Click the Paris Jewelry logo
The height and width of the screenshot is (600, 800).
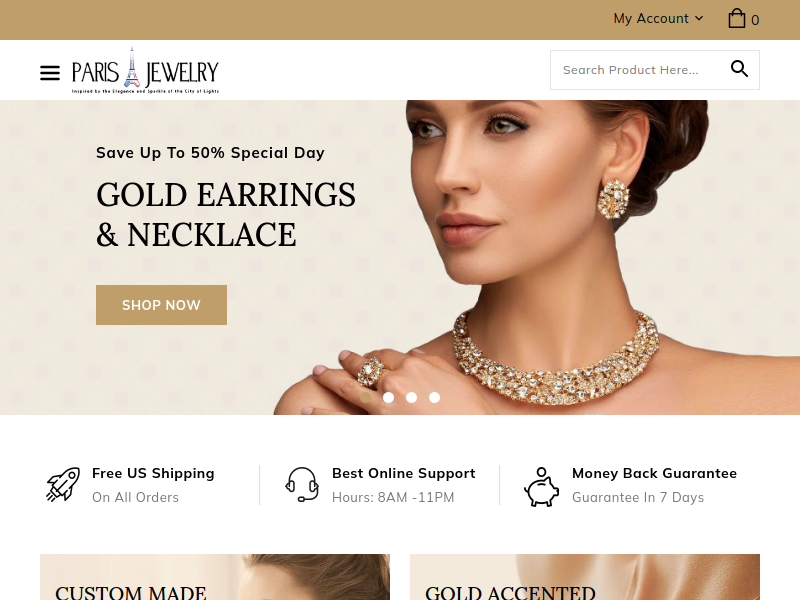coord(145,70)
